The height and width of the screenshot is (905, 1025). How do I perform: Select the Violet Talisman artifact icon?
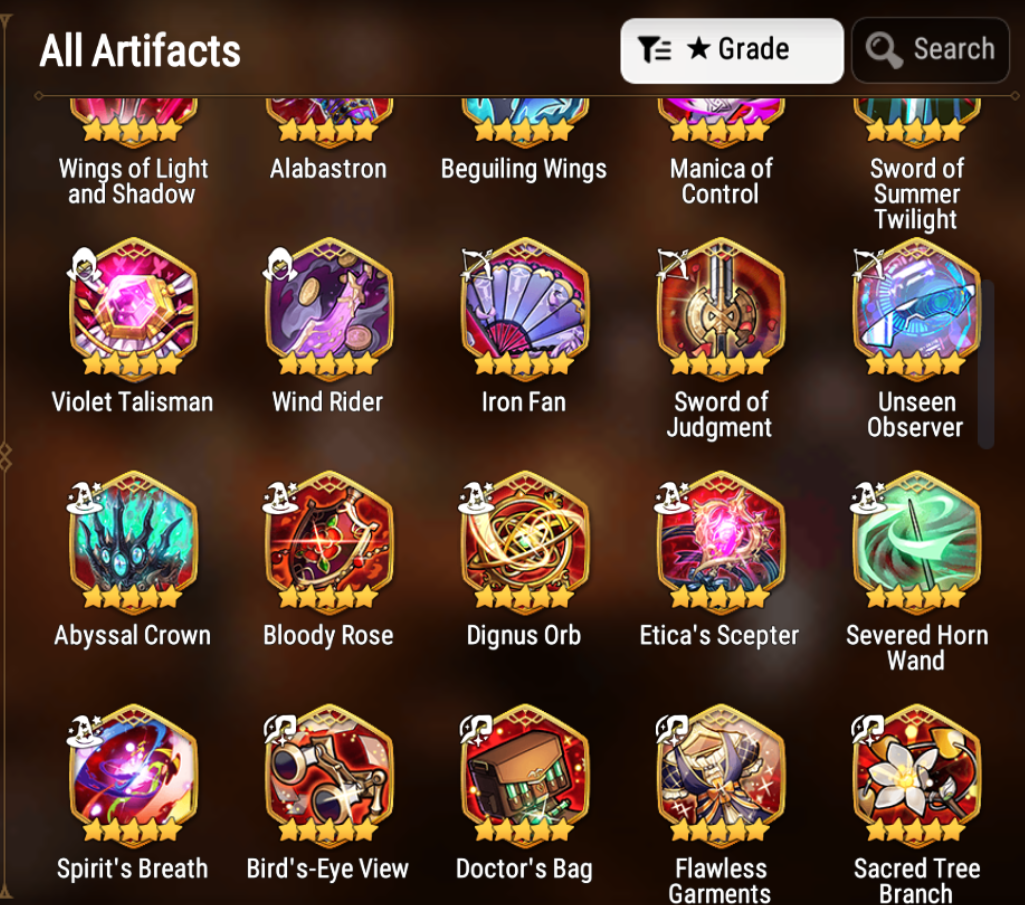pyautogui.click(x=133, y=309)
